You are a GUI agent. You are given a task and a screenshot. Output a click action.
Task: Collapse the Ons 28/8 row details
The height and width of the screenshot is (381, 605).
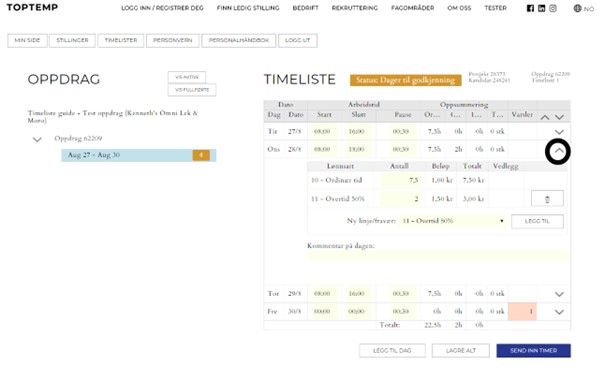[558, 151]
